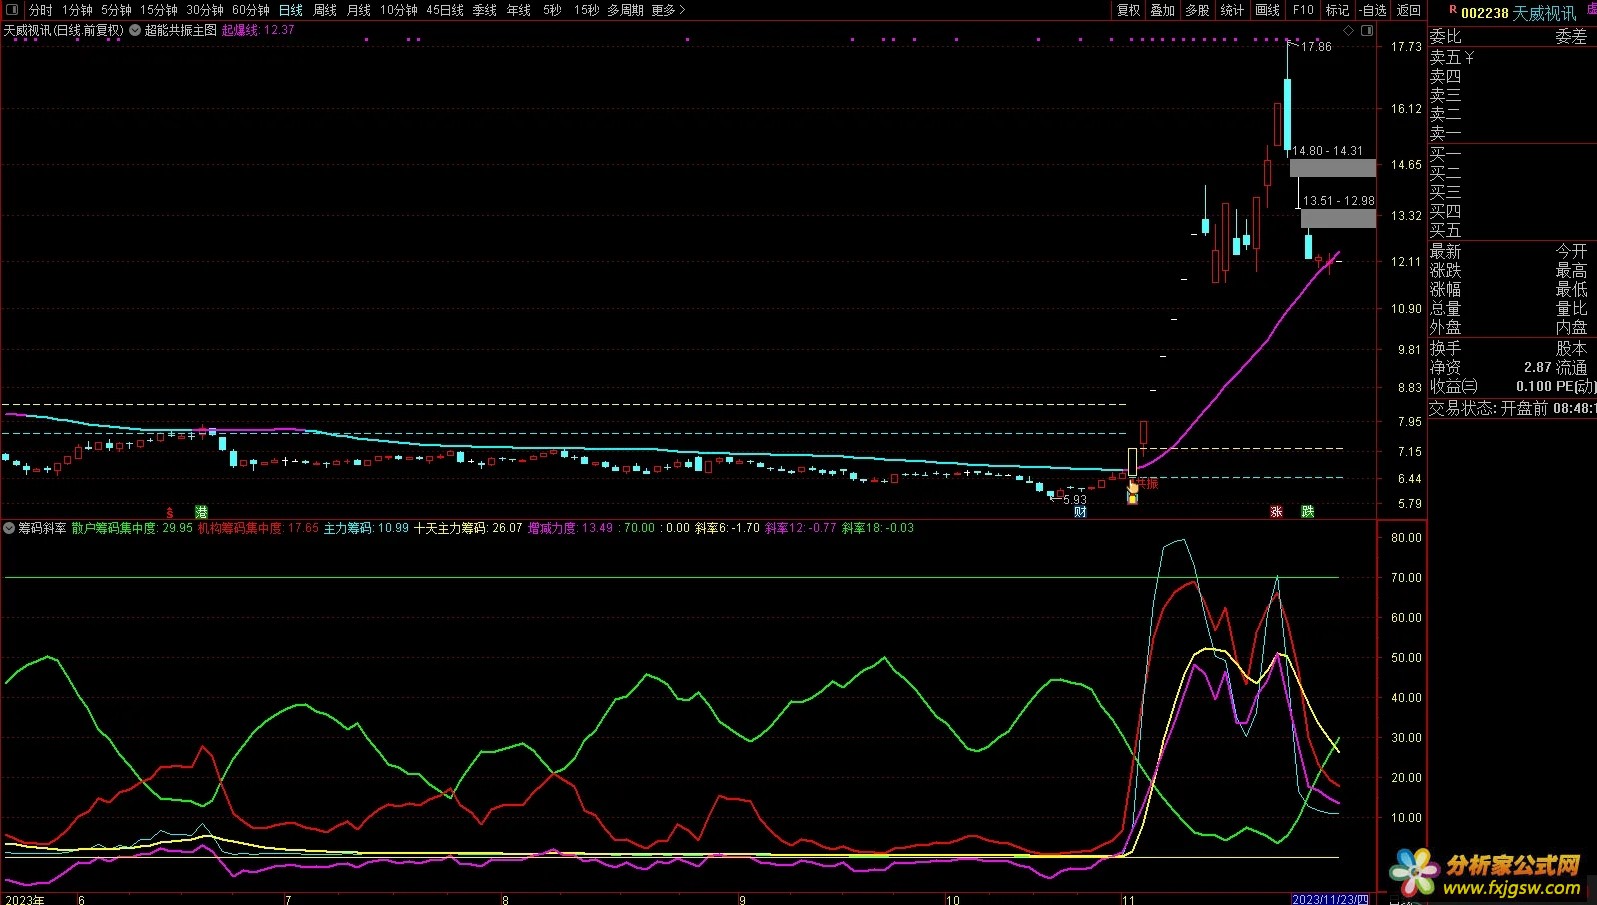The width and height of the screenshot is (1597, 905).
Task: Click the 天威视讯 stock name in quote panel
Action: (1544, 13)
